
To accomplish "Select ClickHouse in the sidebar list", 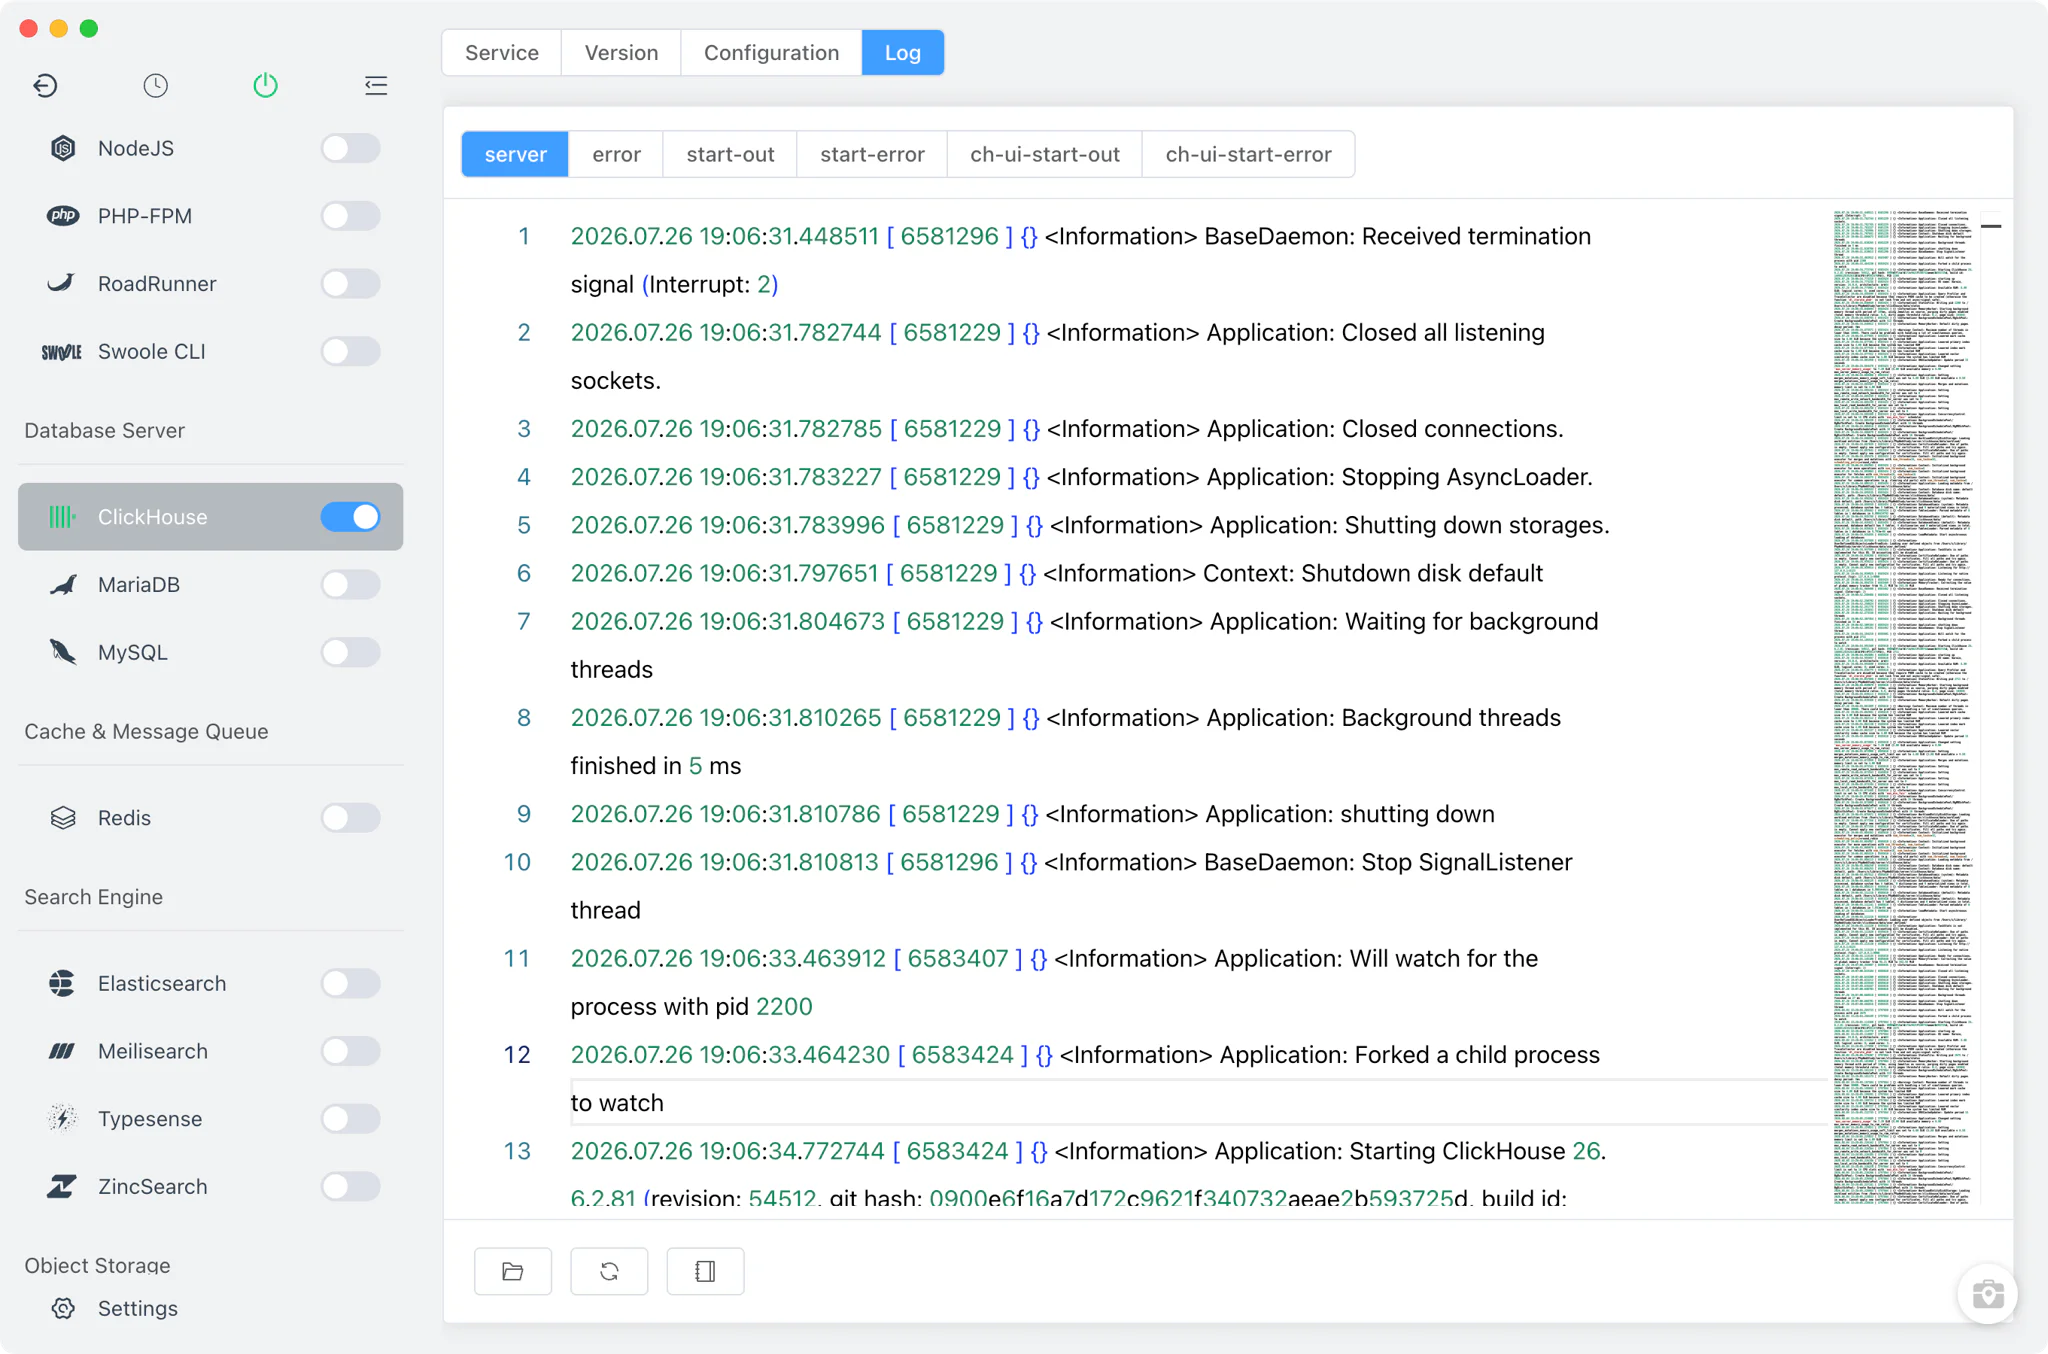I will [210, 517].
